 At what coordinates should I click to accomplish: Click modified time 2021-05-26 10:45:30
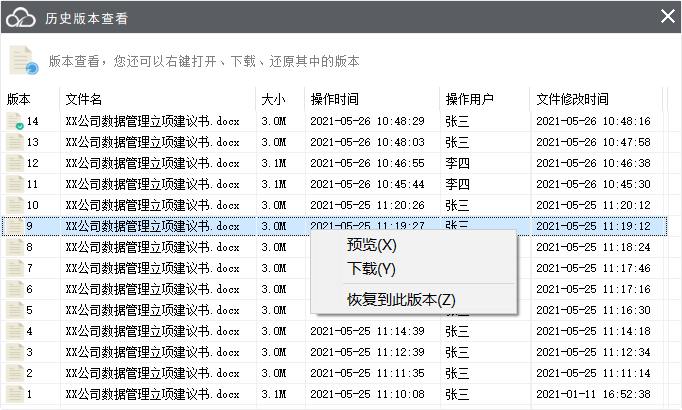(593, 184)
